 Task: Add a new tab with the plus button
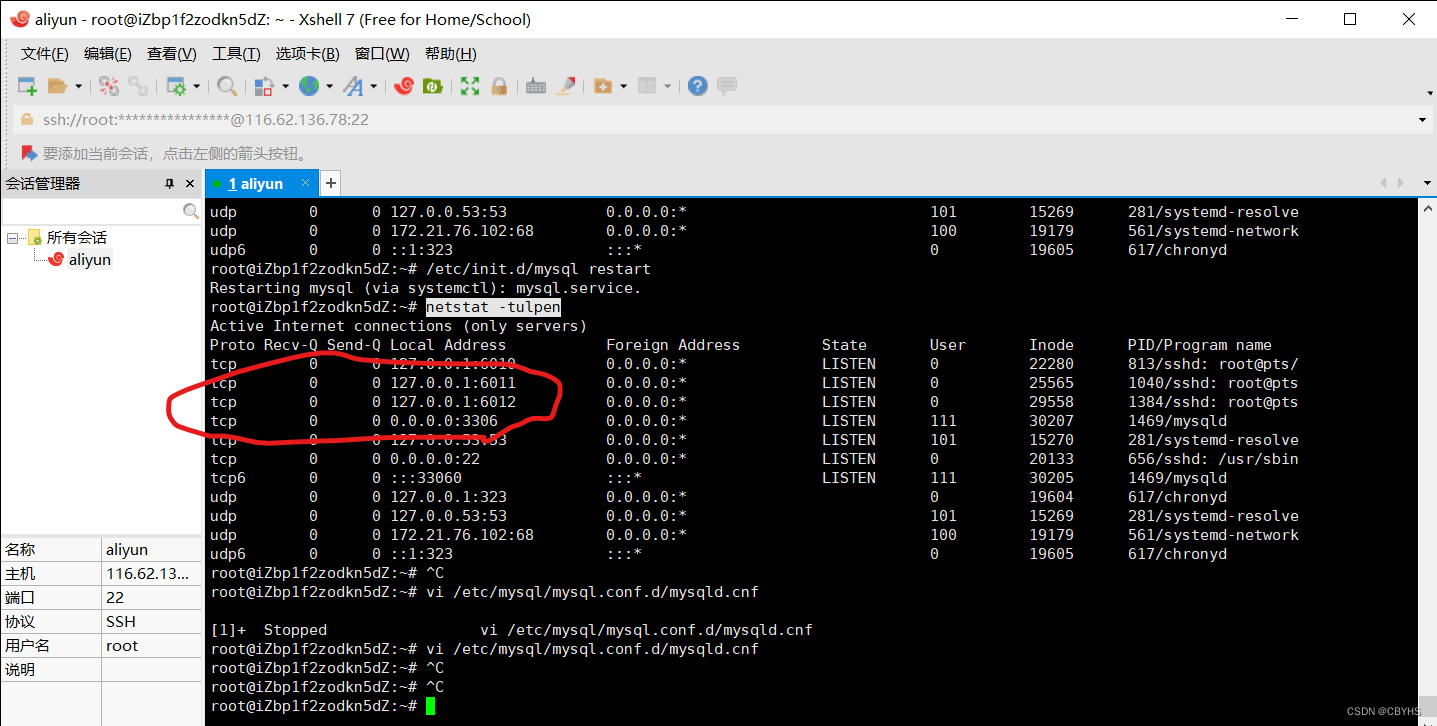330,183
